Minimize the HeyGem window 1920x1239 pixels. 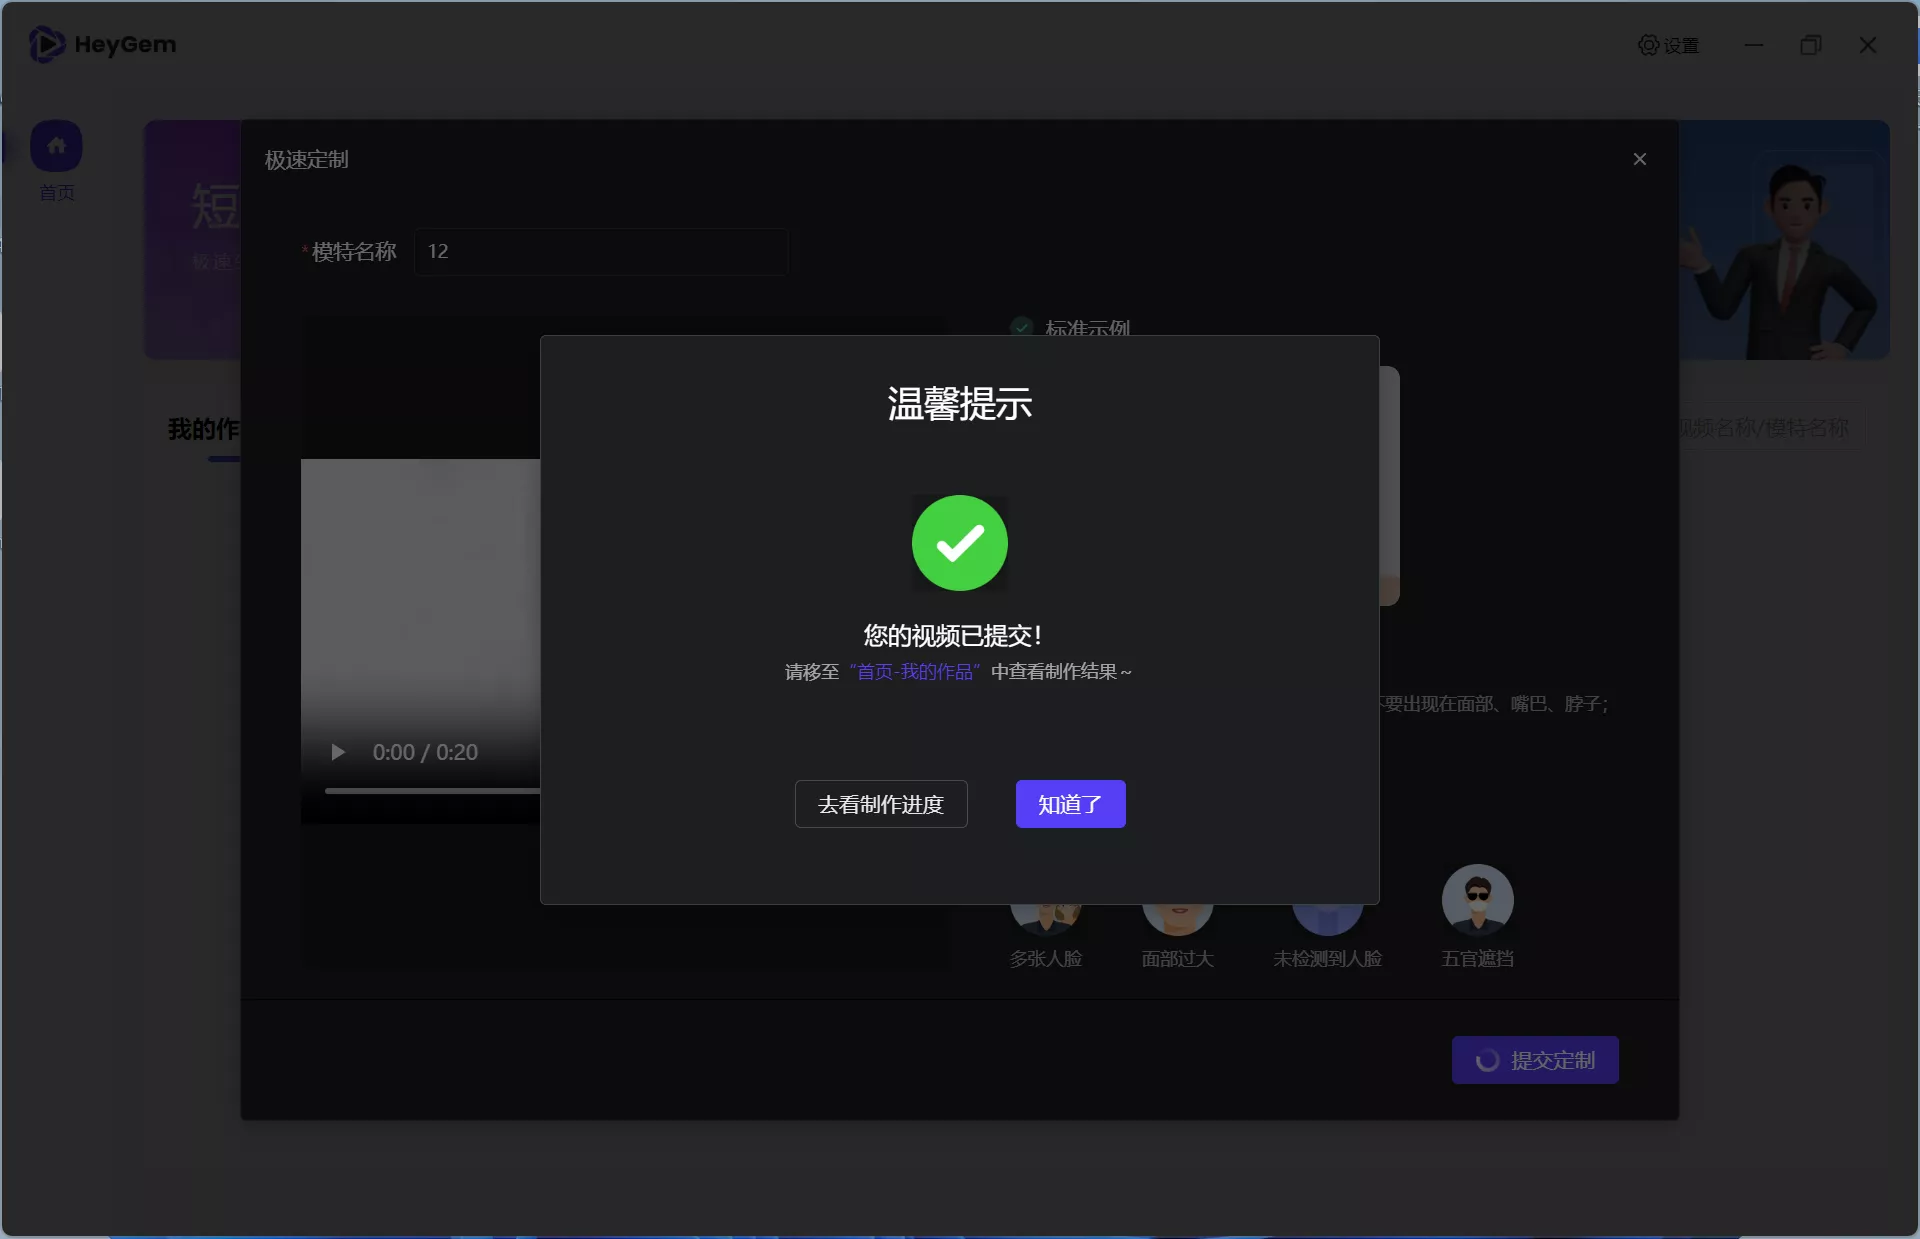(x=1754, y=45)
